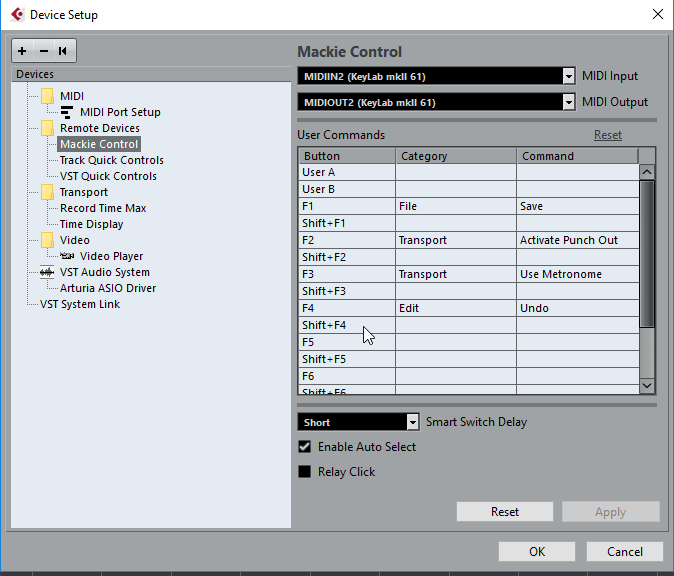Click the add device plus icon

(x=22, y=51)
